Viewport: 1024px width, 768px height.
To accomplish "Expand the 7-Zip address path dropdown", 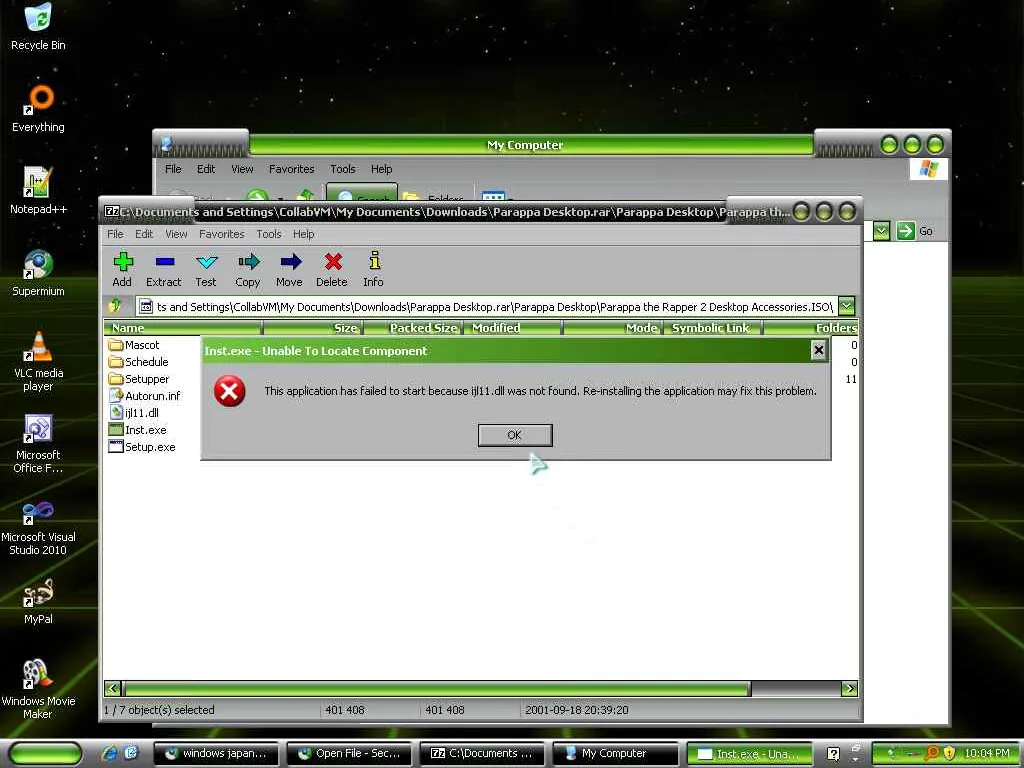I will coord(846,306).
